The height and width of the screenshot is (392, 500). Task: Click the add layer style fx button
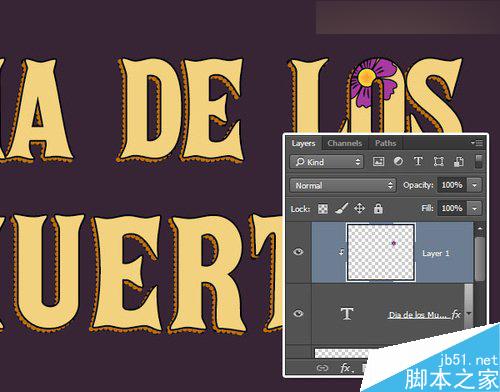pos(346,368)
